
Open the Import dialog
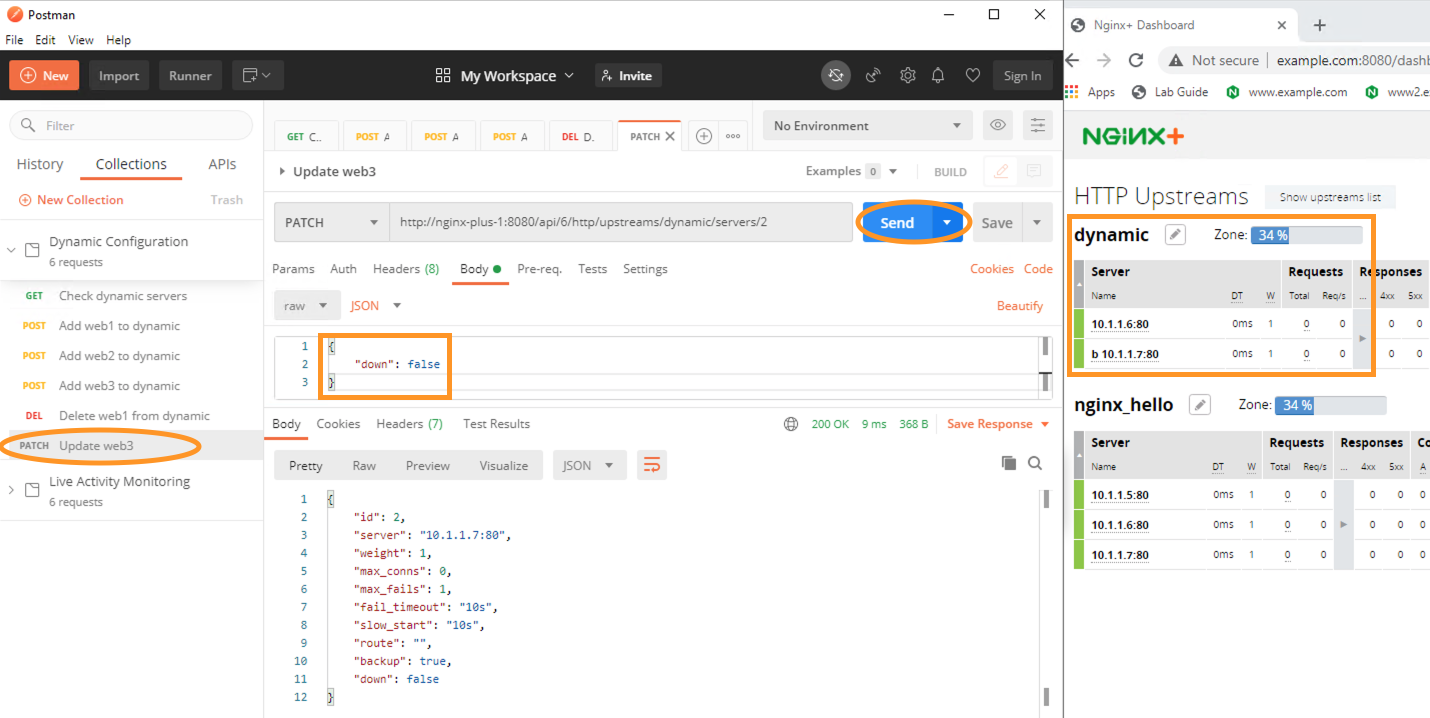coord(119,76)
